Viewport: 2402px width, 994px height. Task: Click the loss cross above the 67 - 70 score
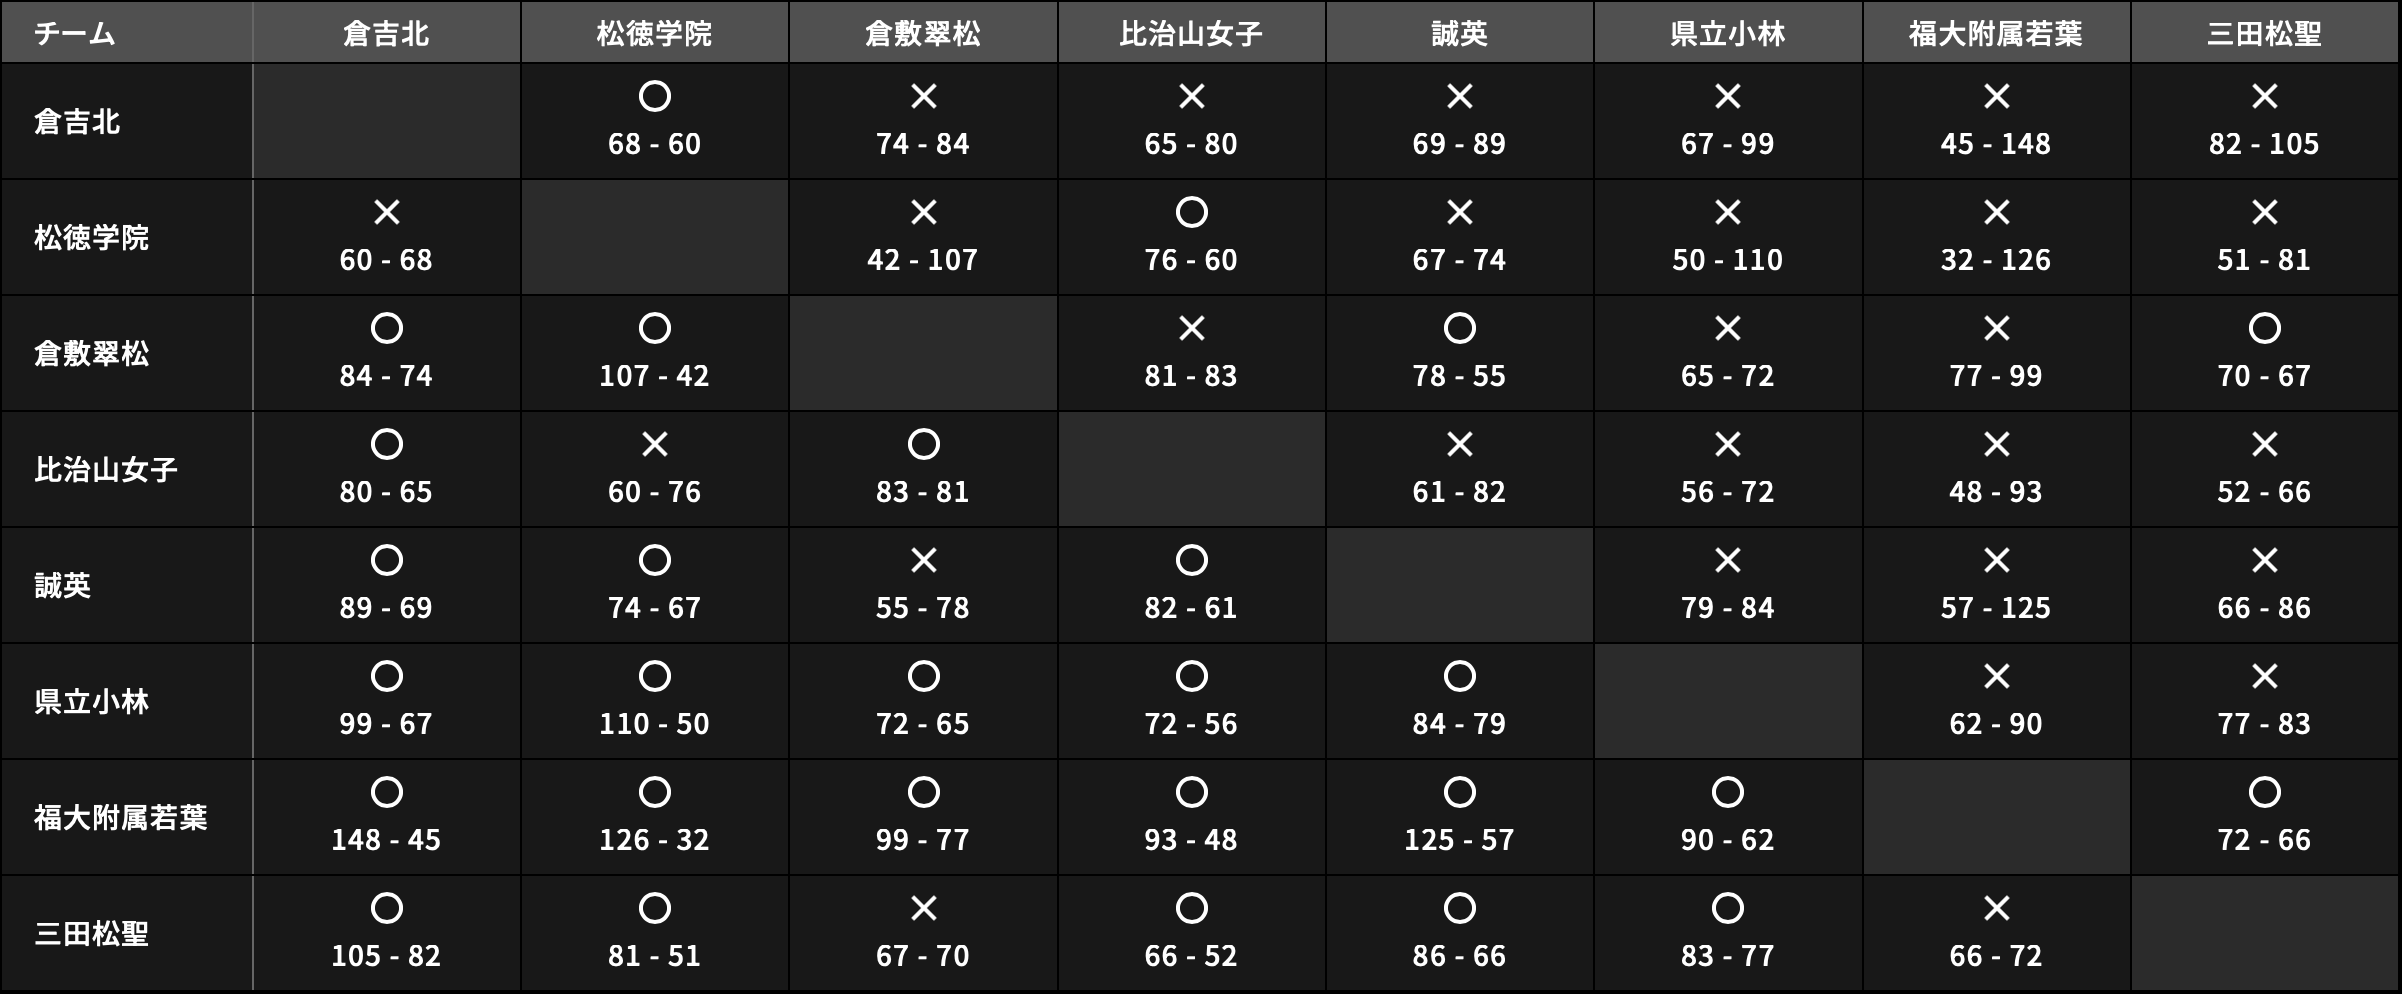(923, 909)
